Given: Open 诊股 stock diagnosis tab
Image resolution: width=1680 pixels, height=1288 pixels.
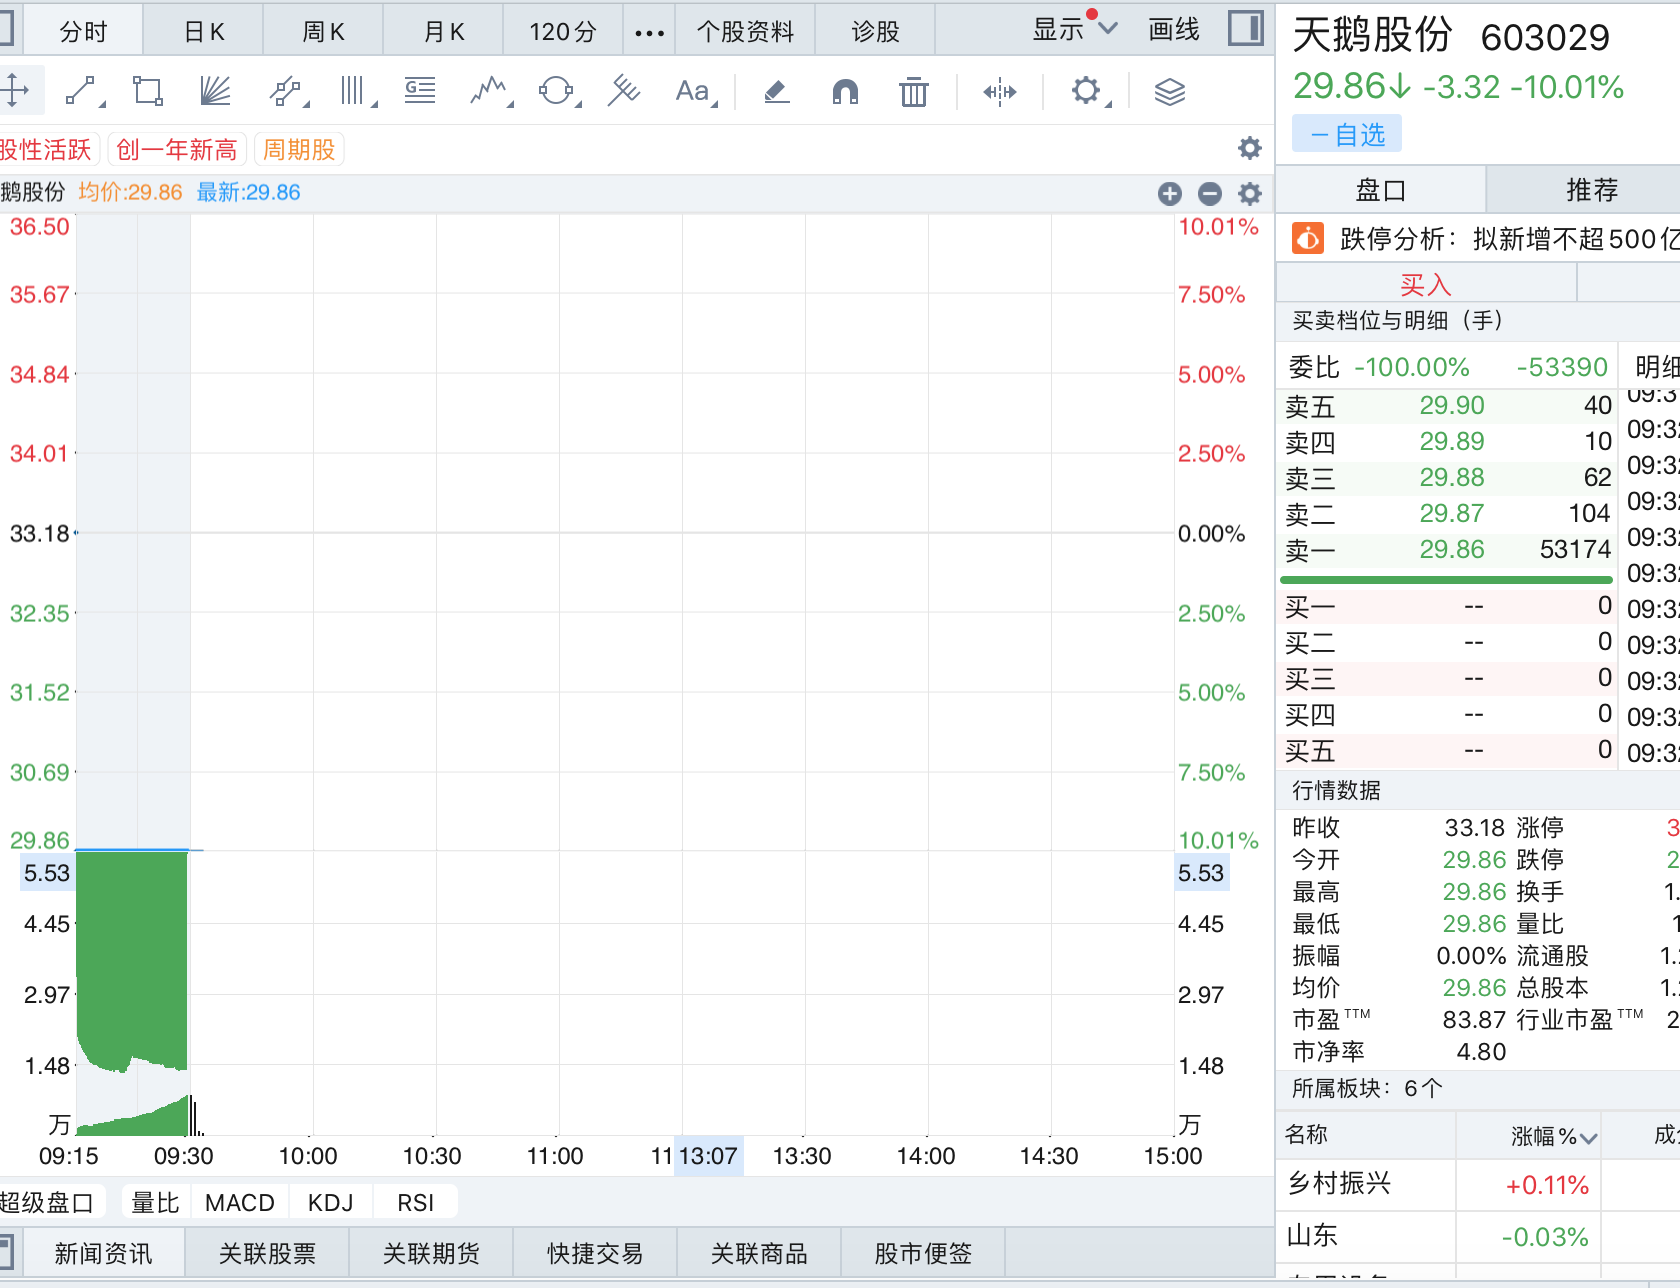Looking at the screenshot, I should pyautogui.click(x=875, y=30).
